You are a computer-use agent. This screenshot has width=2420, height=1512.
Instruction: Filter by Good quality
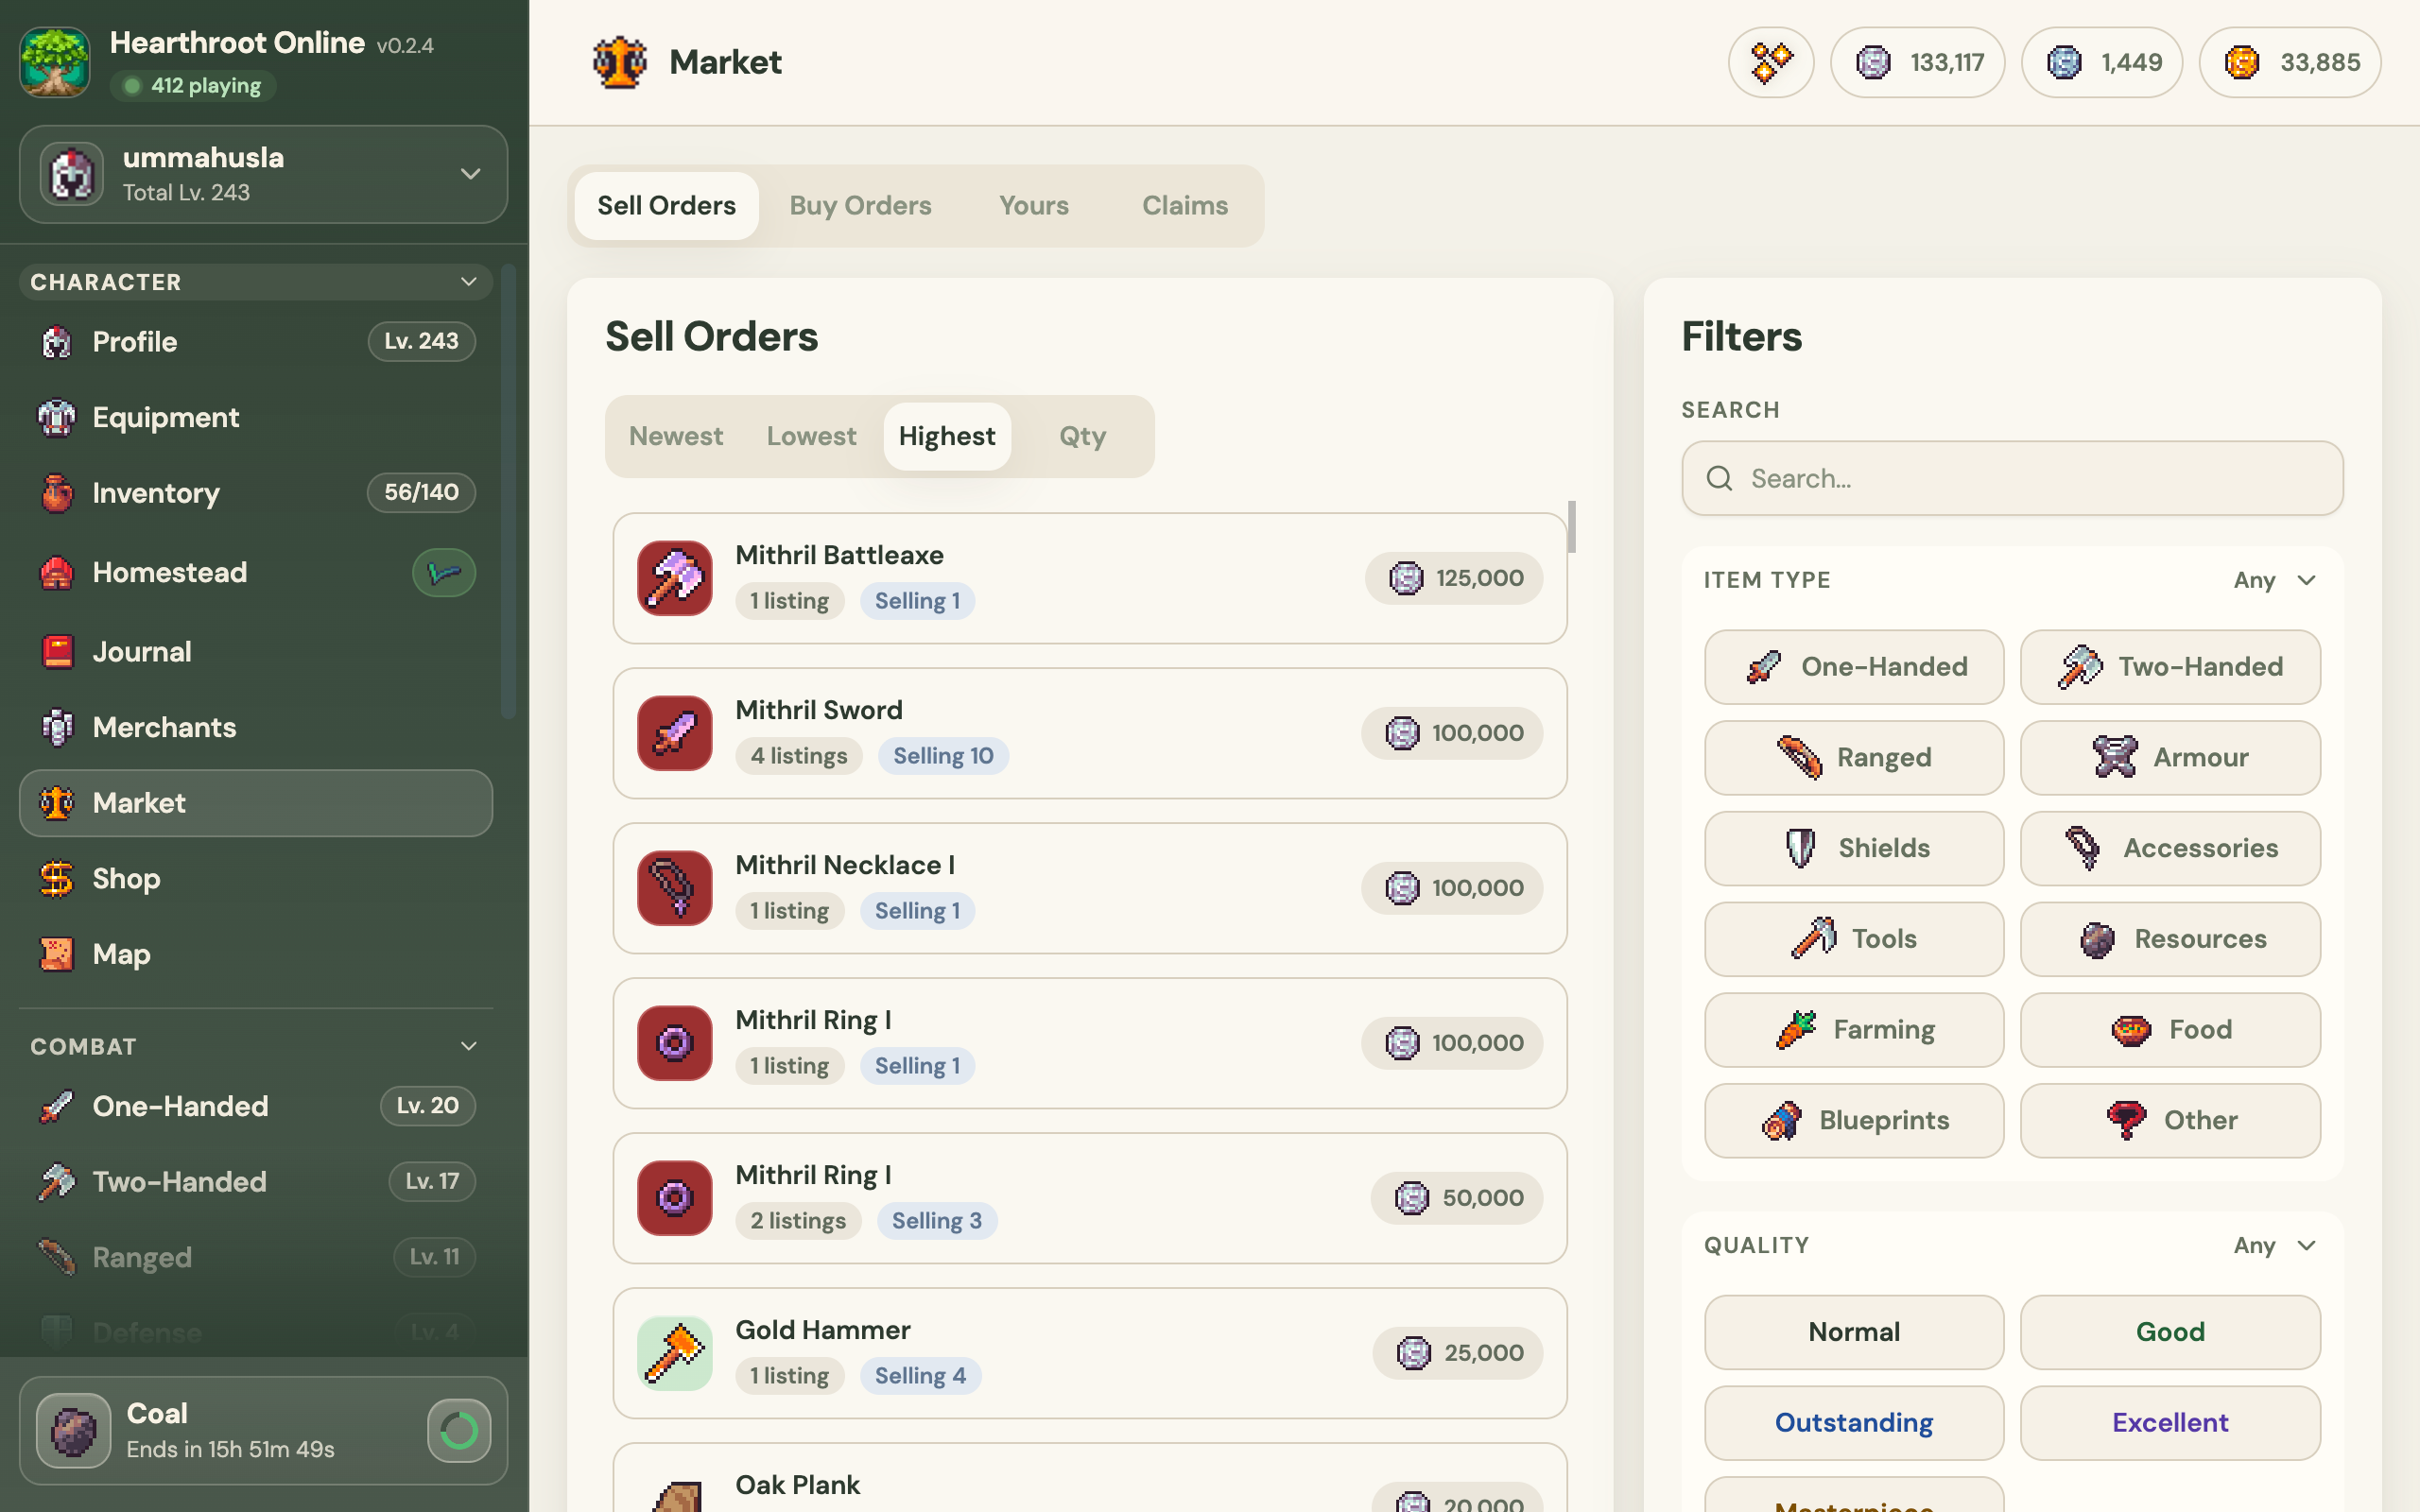(2170, 1332)
